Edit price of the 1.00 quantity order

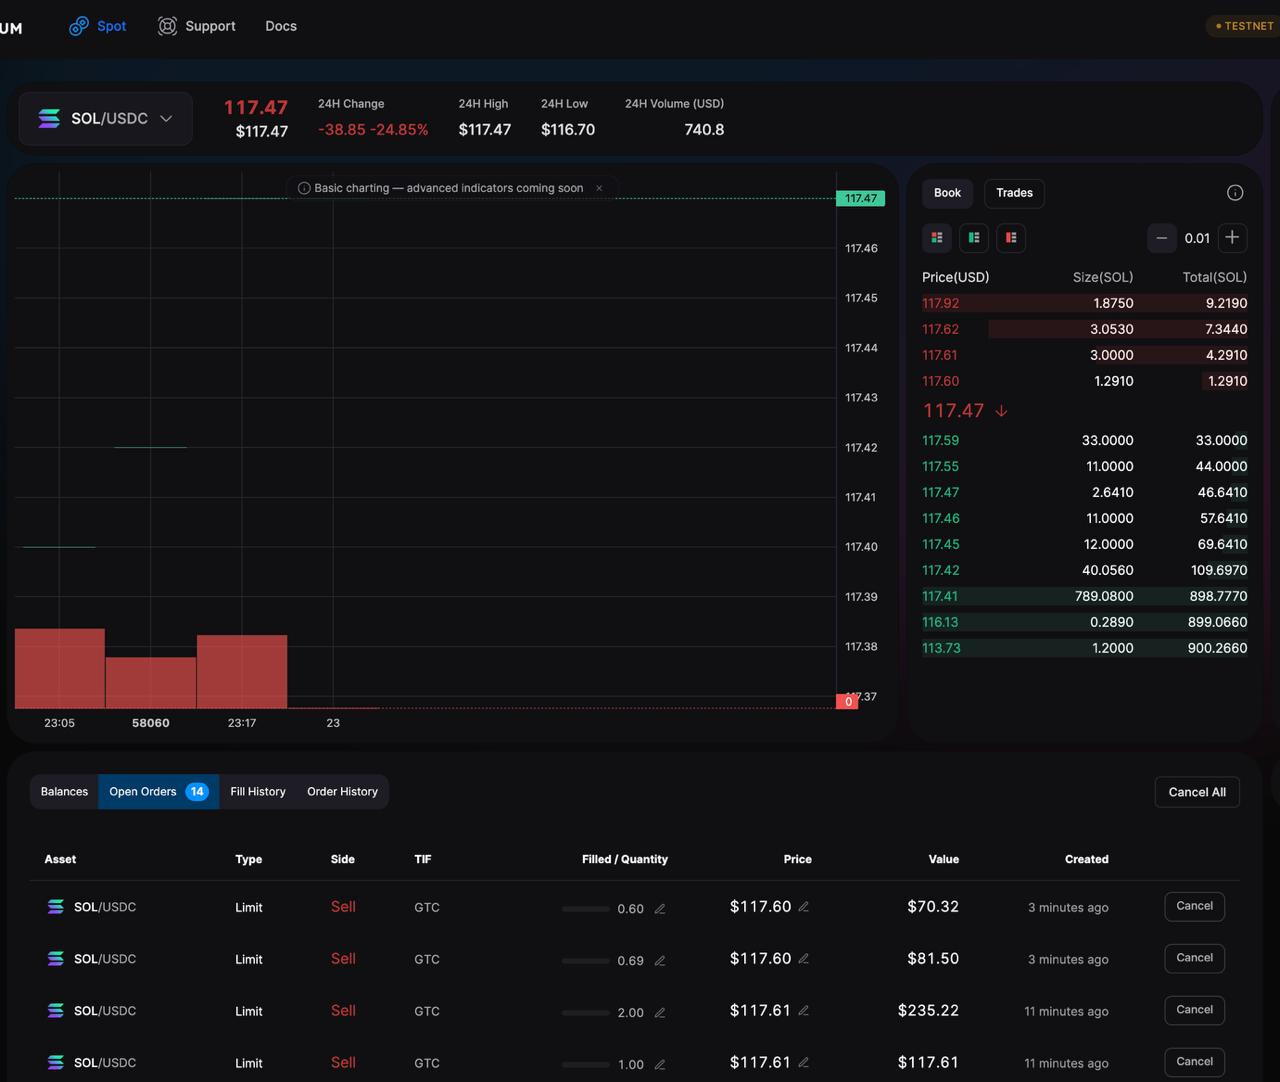804,1063
